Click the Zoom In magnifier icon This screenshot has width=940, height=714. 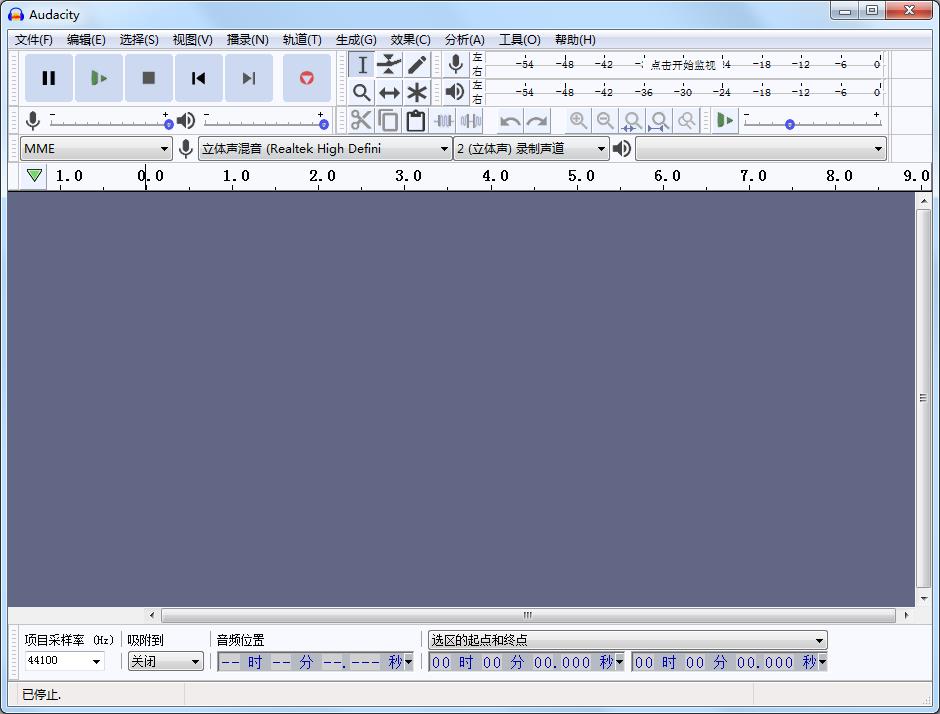[579, 120]
